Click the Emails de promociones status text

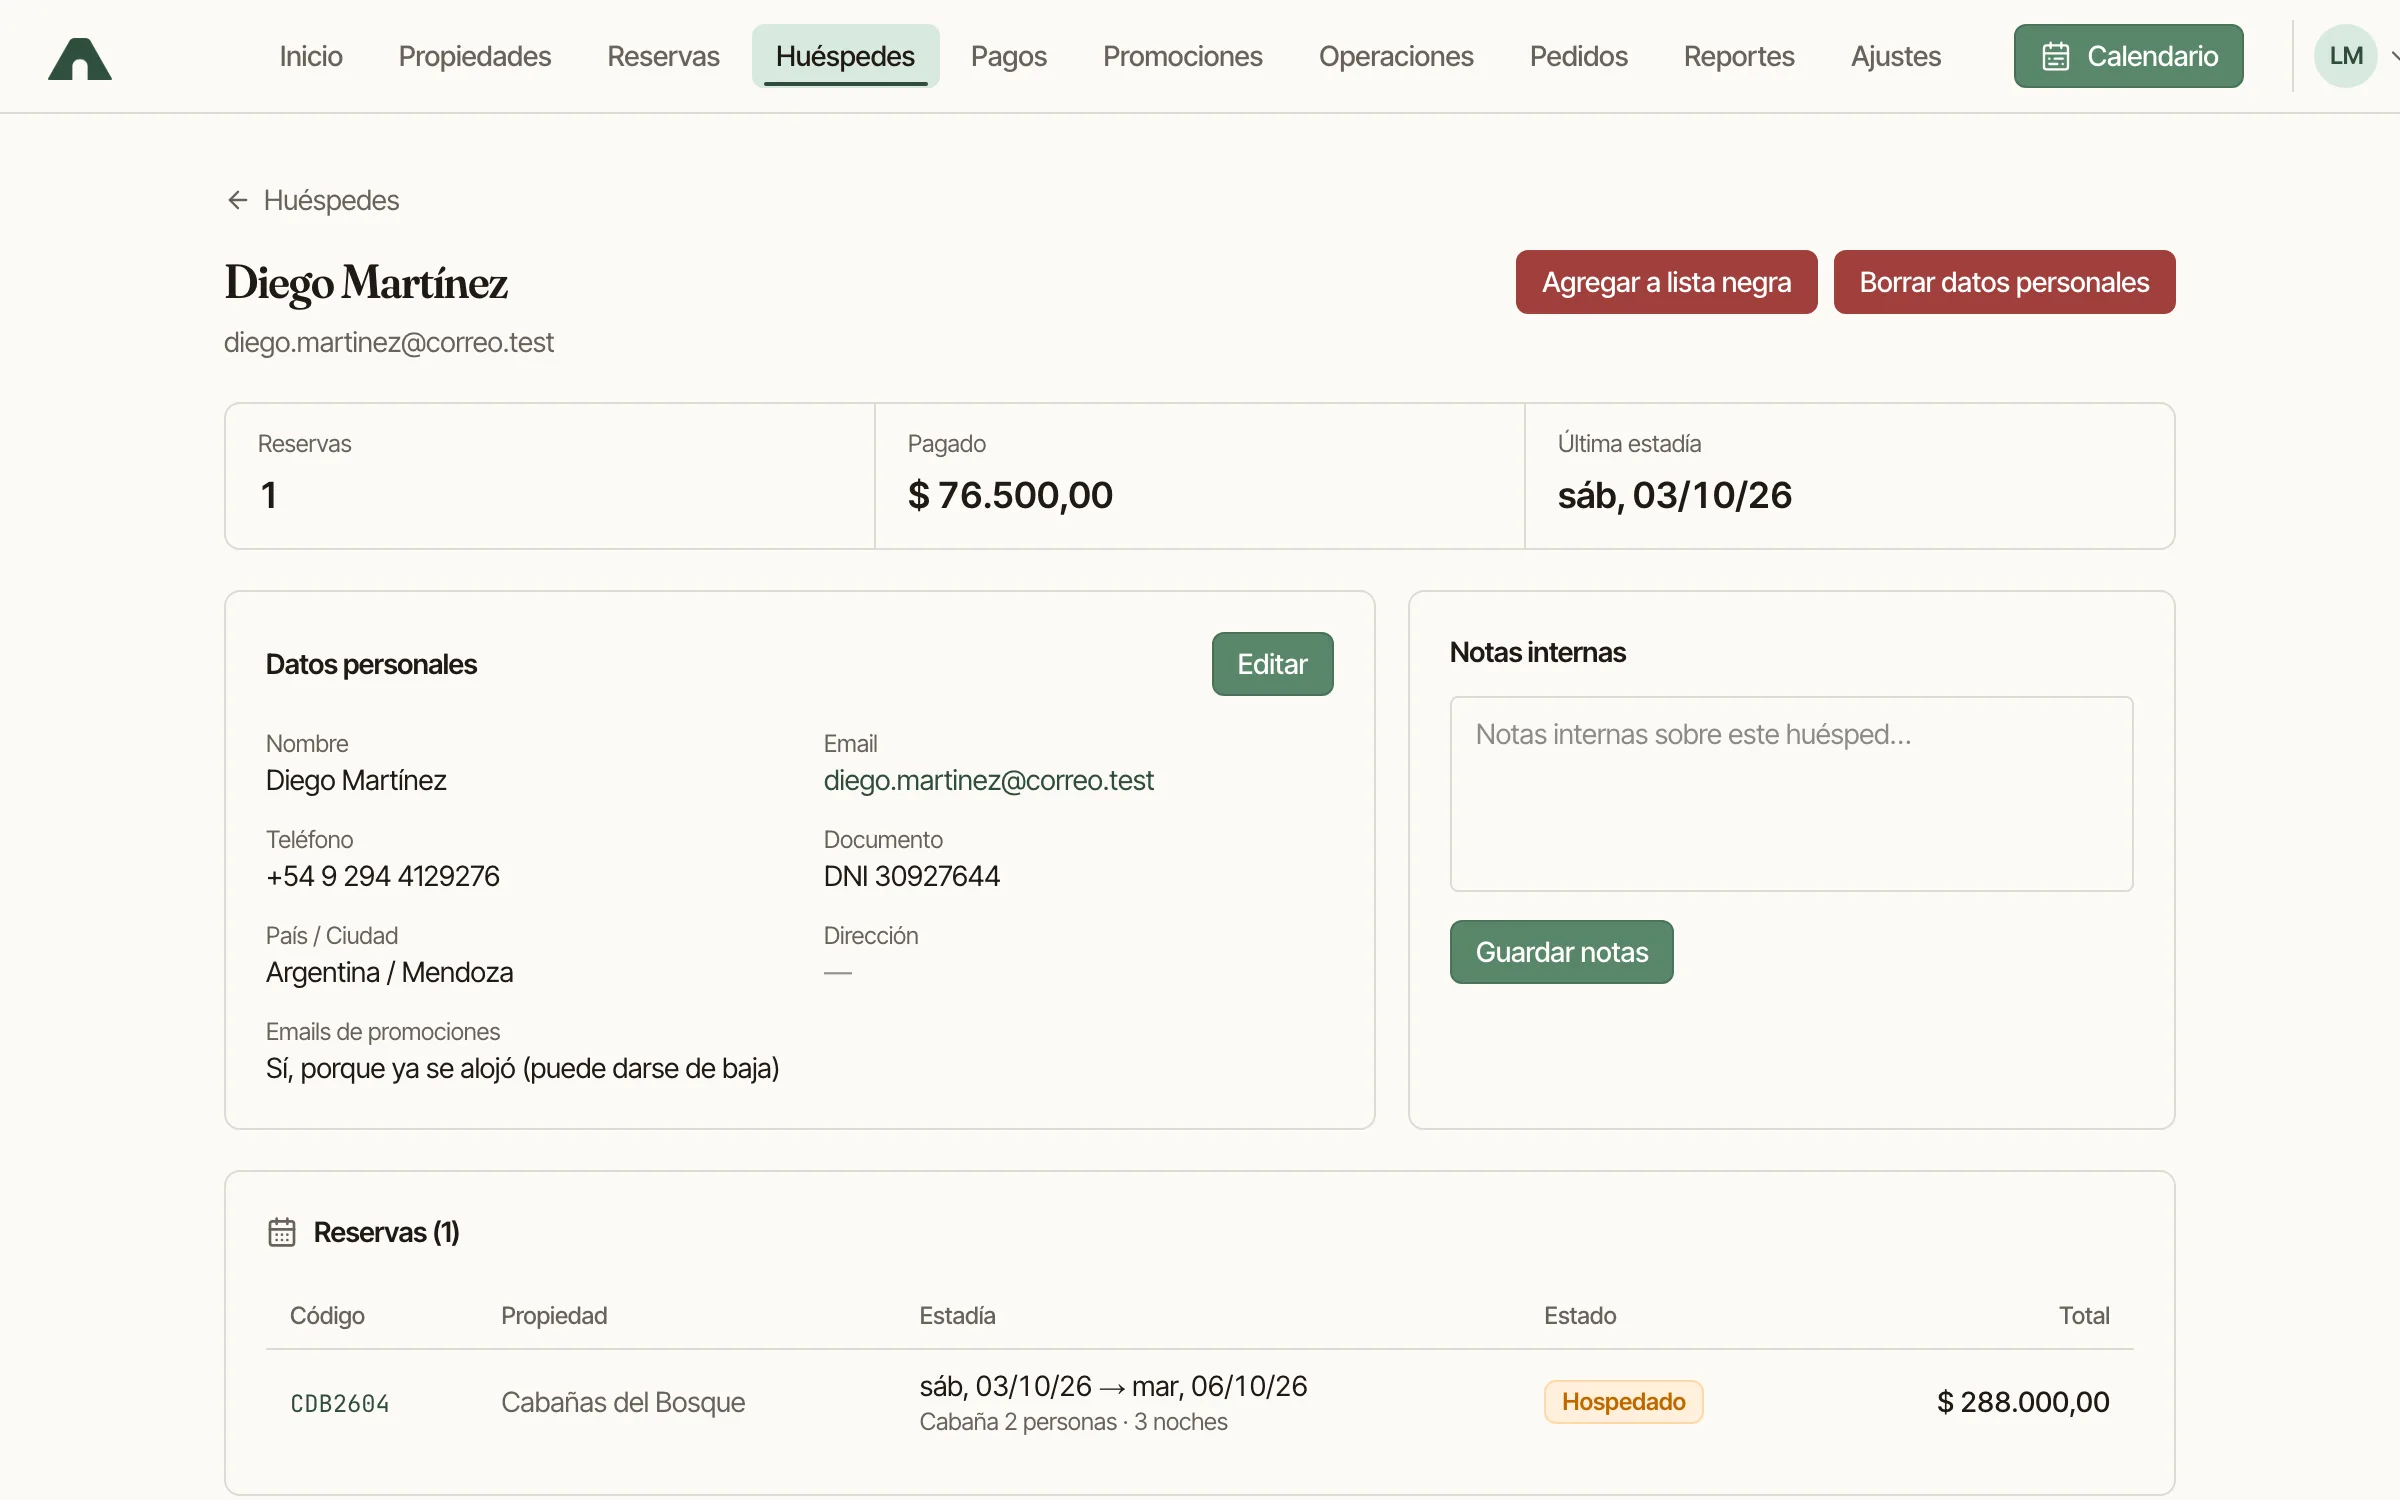522,1068
